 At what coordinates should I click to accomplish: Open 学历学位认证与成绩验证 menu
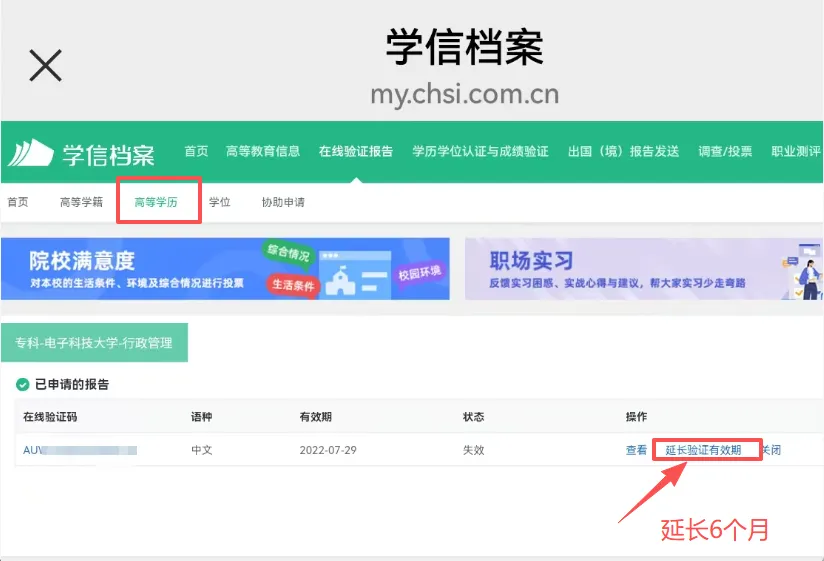pyautogui.click(x=480, y=151)
